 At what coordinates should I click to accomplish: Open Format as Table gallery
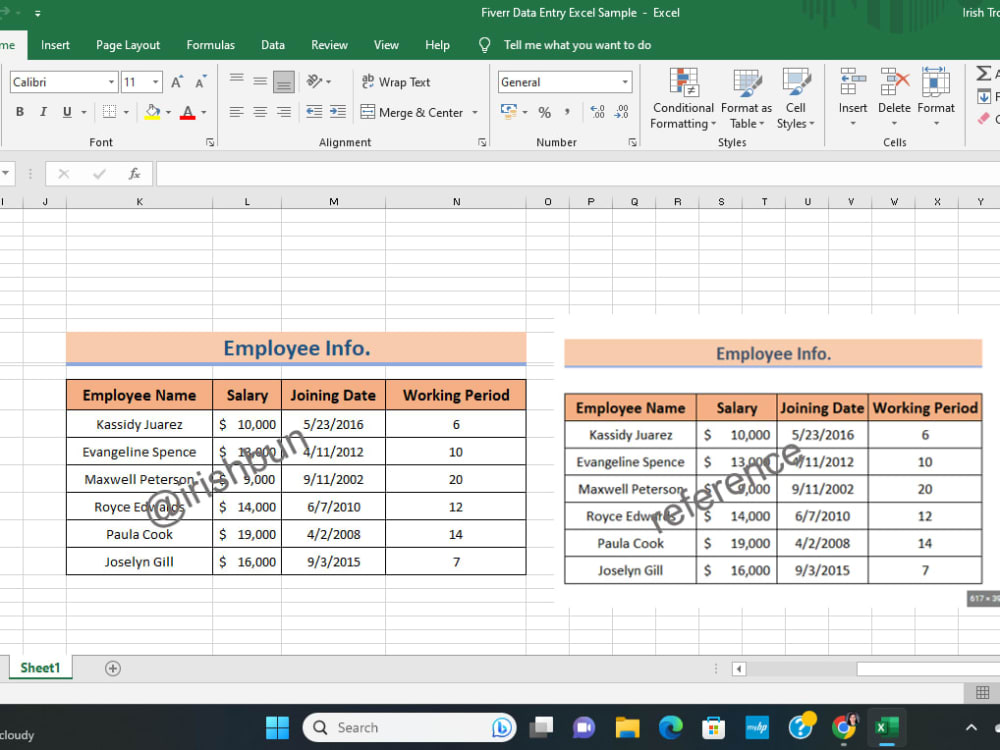[x=747, y=99]
